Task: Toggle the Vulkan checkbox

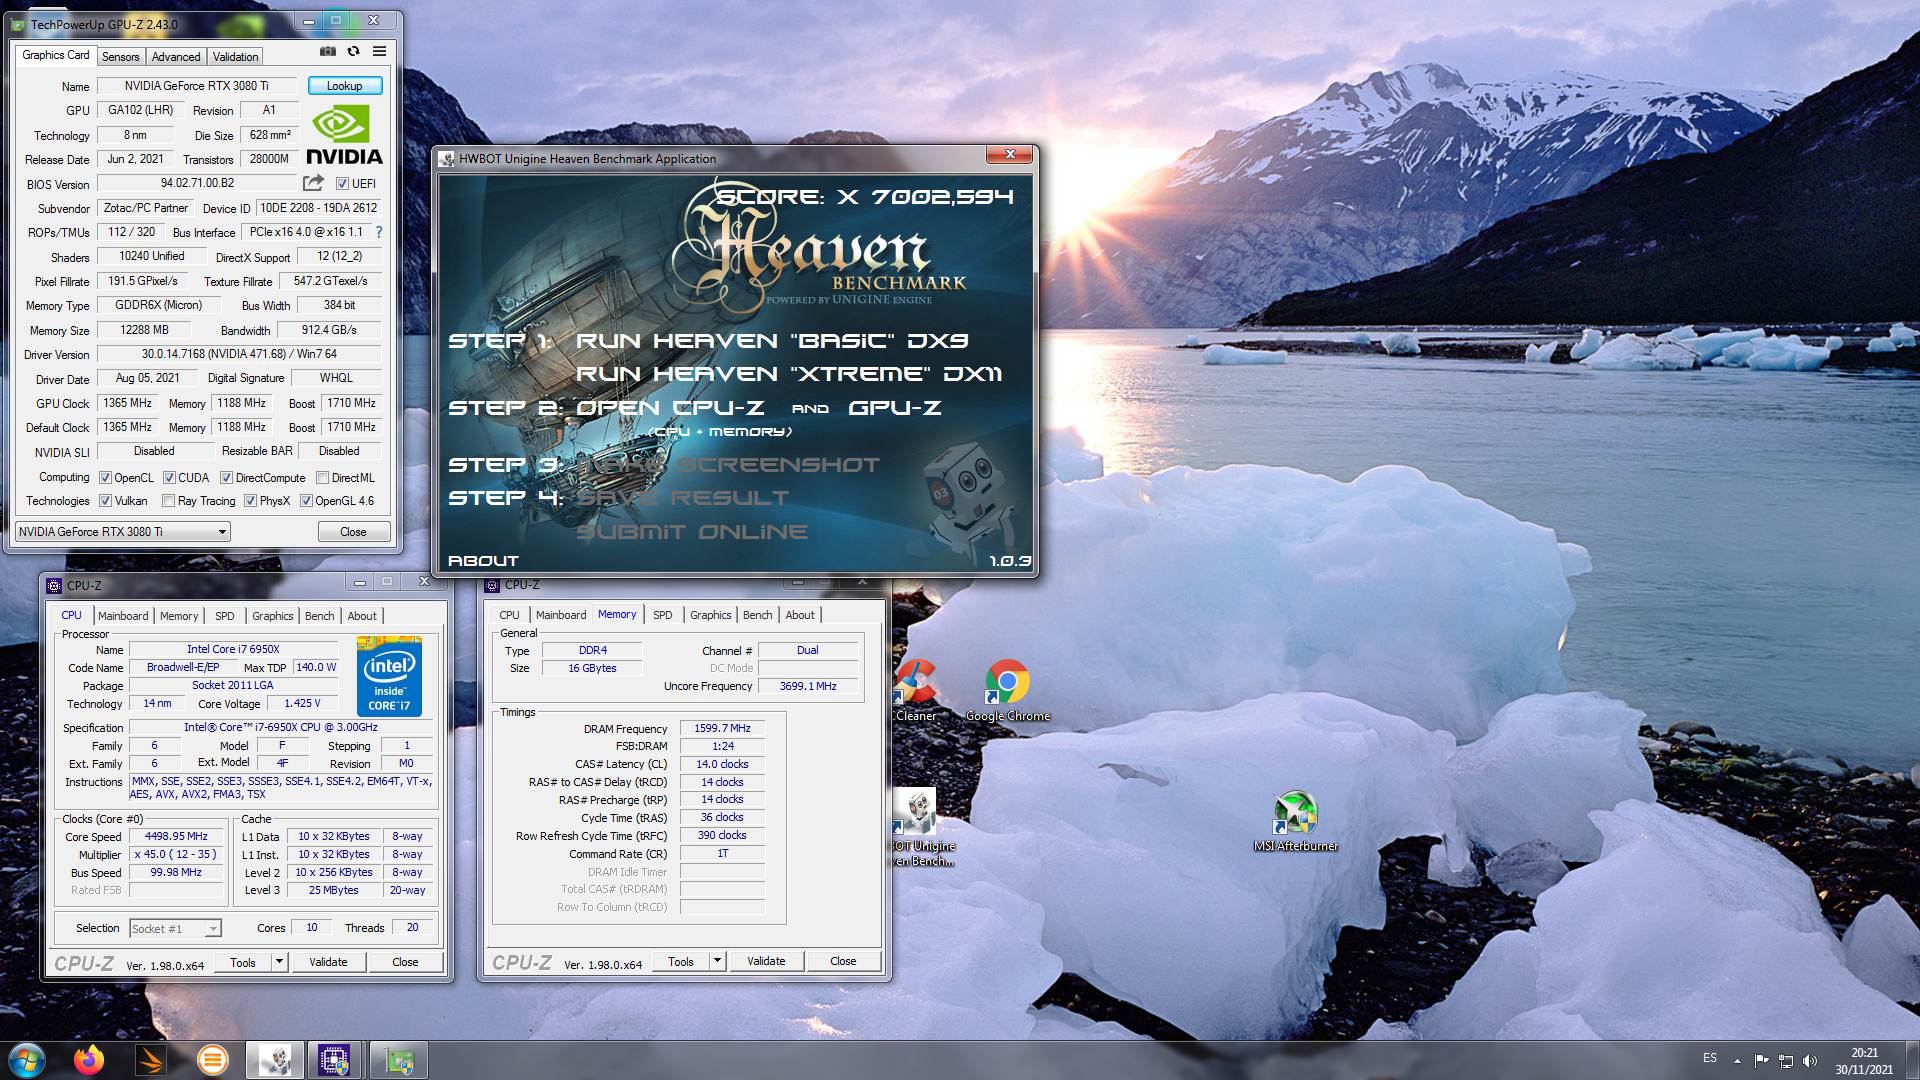Action: click(105, 501)
